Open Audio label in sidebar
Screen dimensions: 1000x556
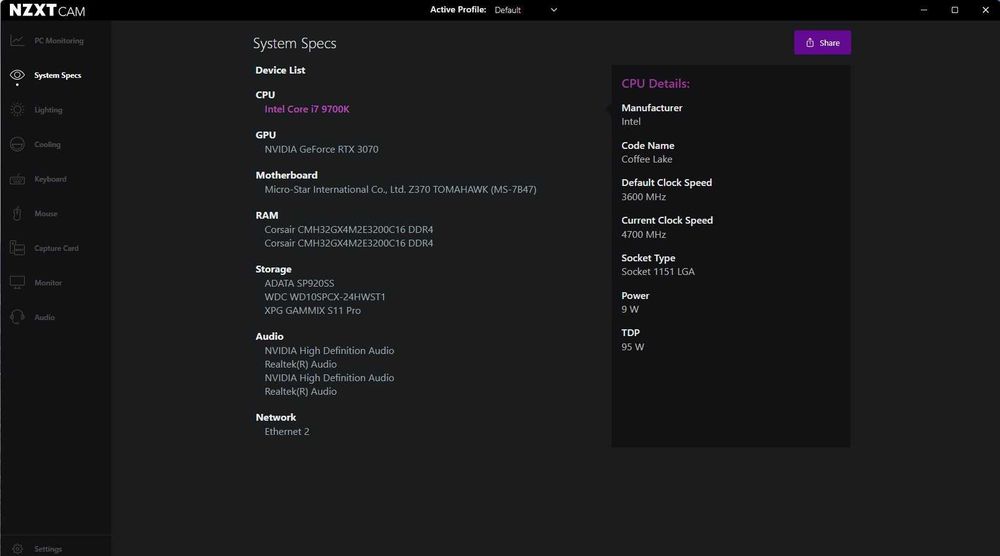45,317
